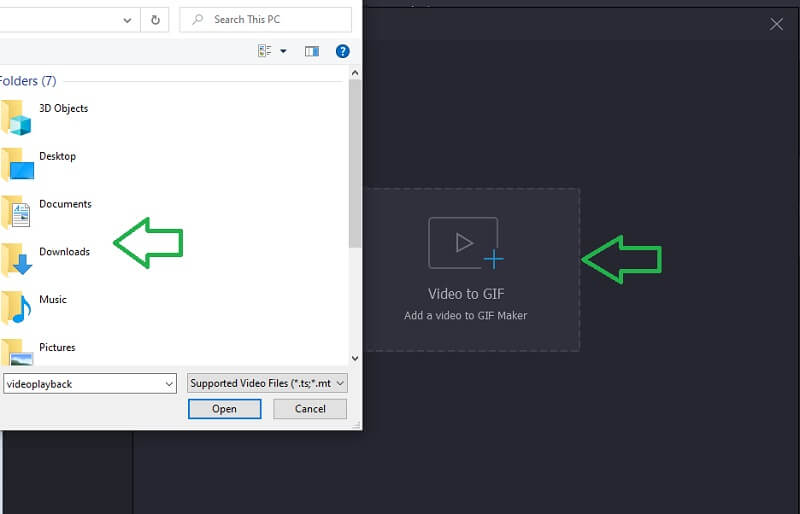
Task: Select the 3D Objects label
Action: (63, 108)
